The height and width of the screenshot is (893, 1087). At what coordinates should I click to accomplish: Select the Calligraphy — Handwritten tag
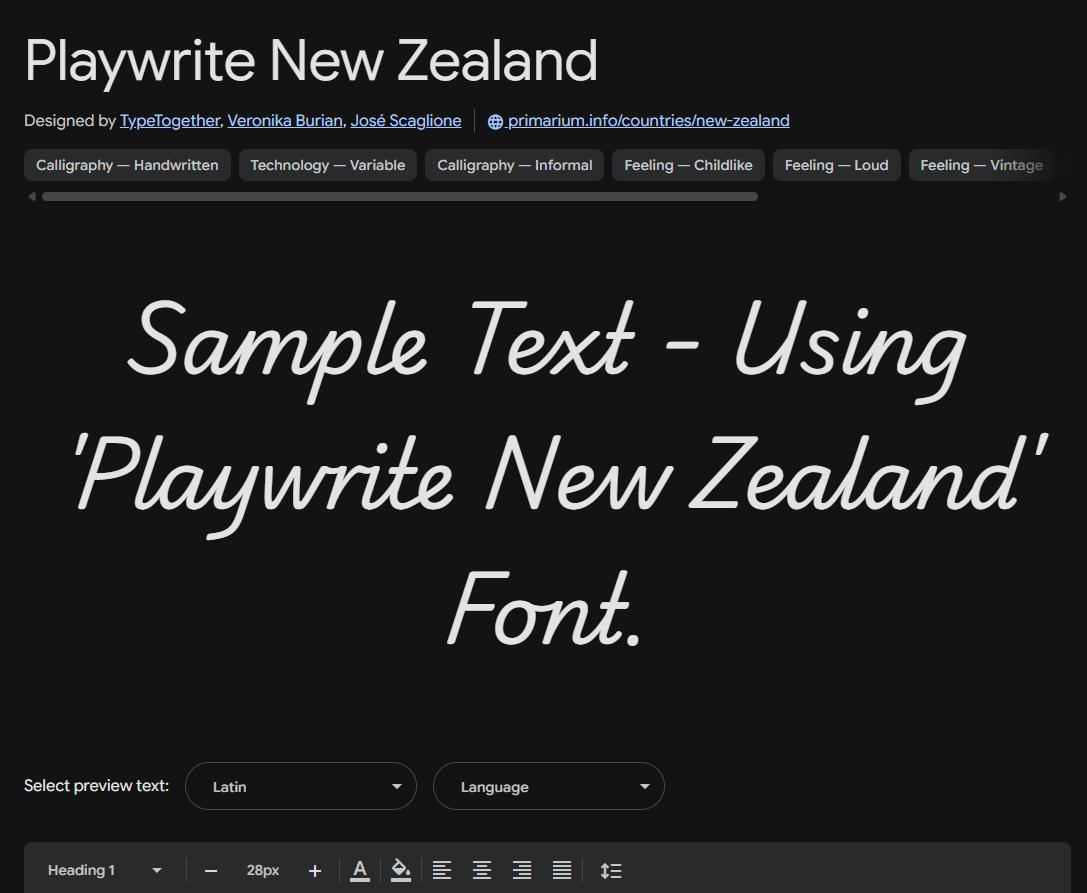pos(127,165)
